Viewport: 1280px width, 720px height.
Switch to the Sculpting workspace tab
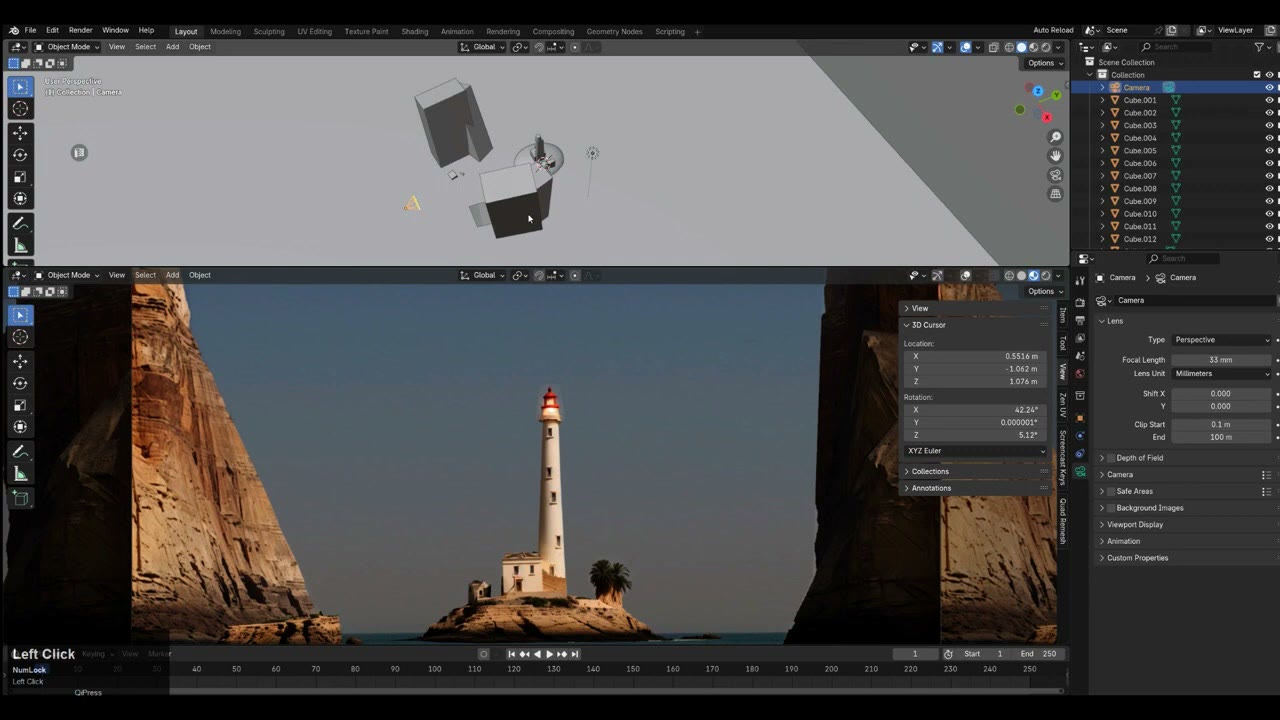tap(269, 32)
